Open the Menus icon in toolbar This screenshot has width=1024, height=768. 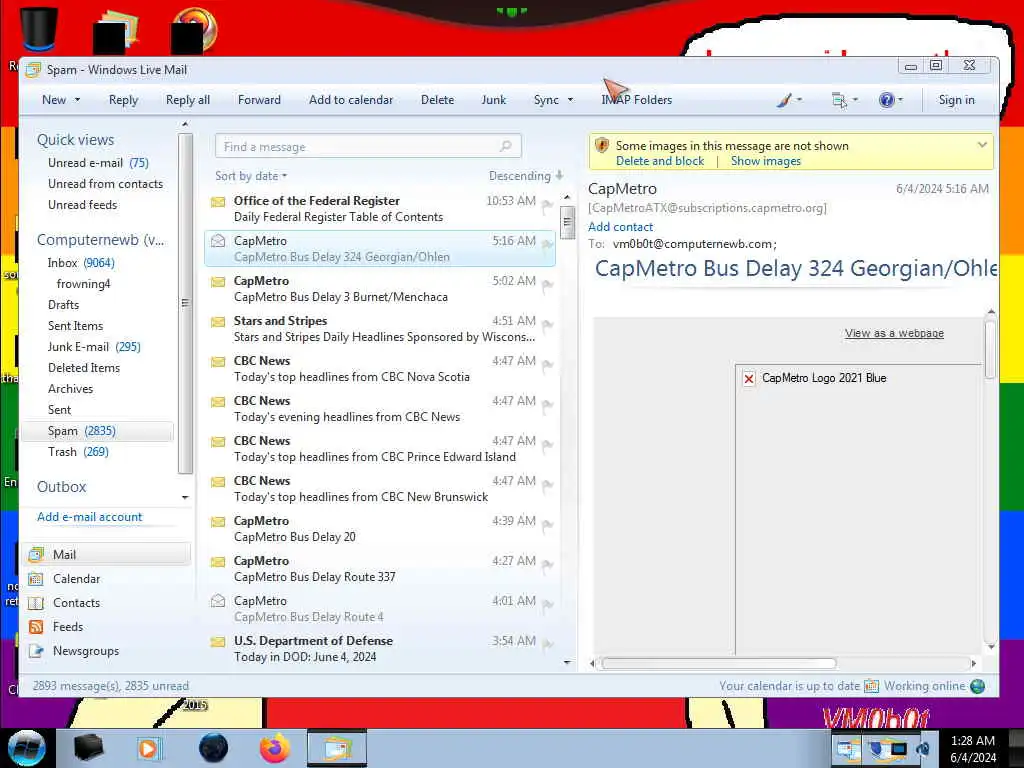pos(839,100)
